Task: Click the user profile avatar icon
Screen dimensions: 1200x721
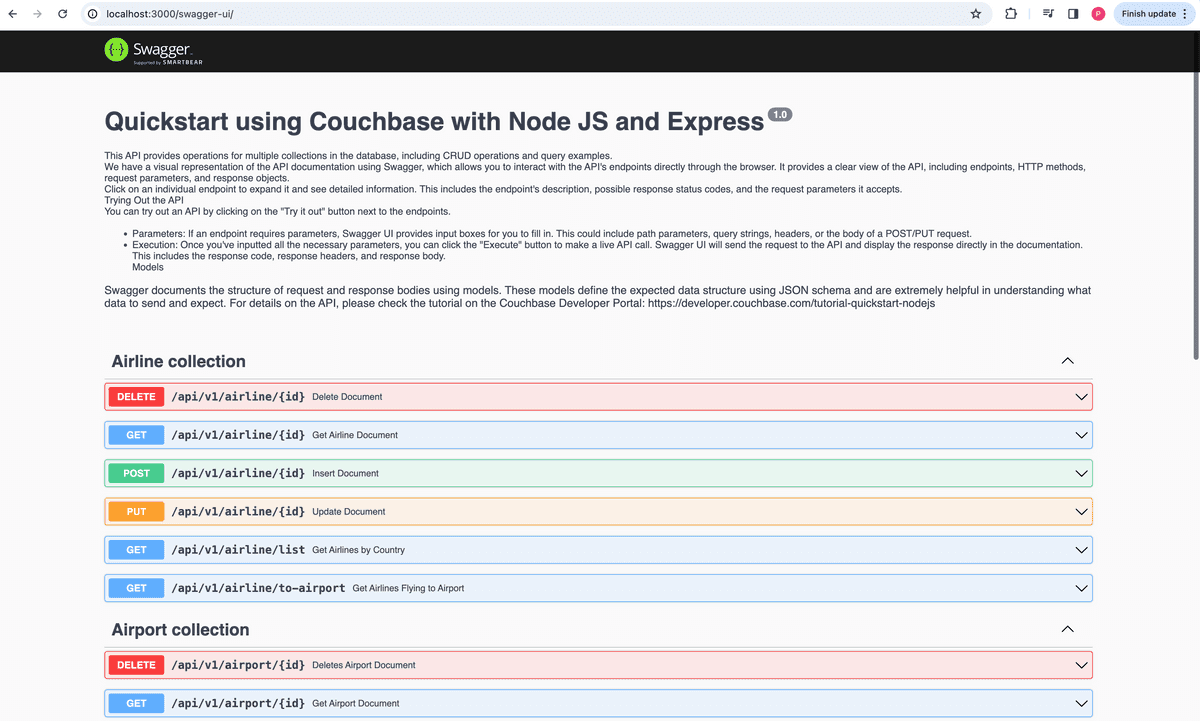Action: point(1098,14)
